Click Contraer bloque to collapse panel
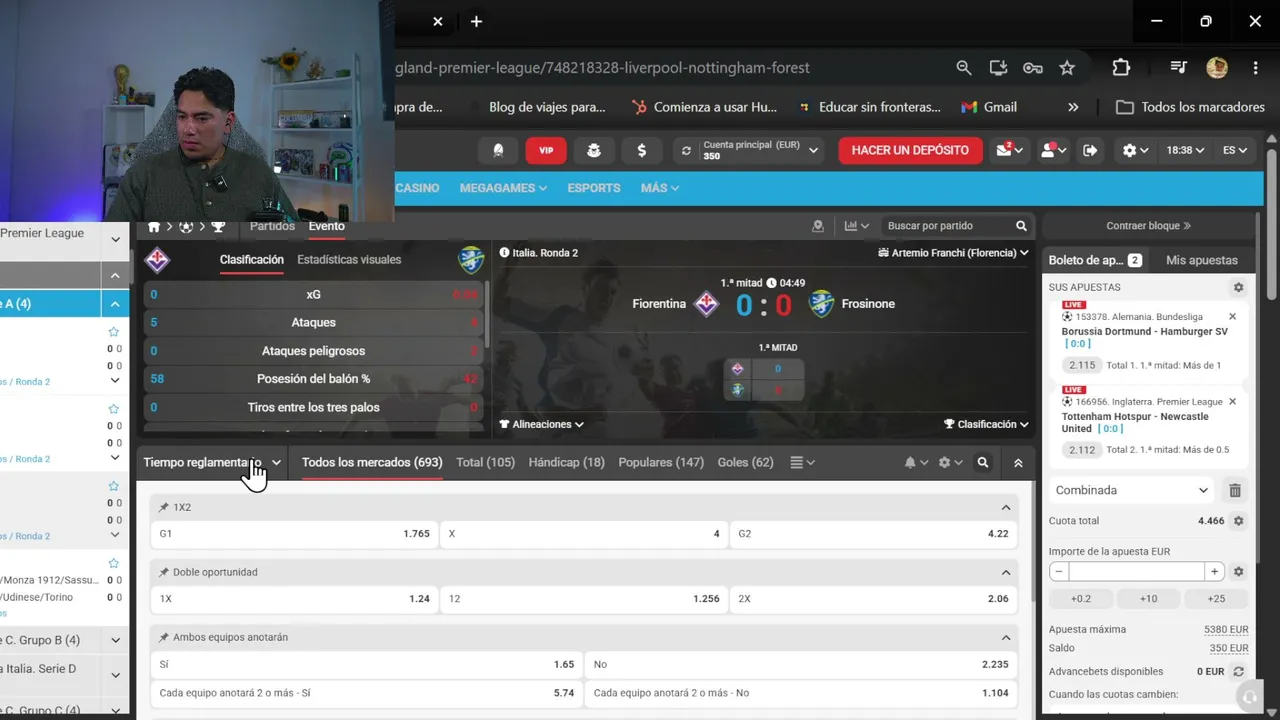 pyautogui.click(x=1148, y=226)
